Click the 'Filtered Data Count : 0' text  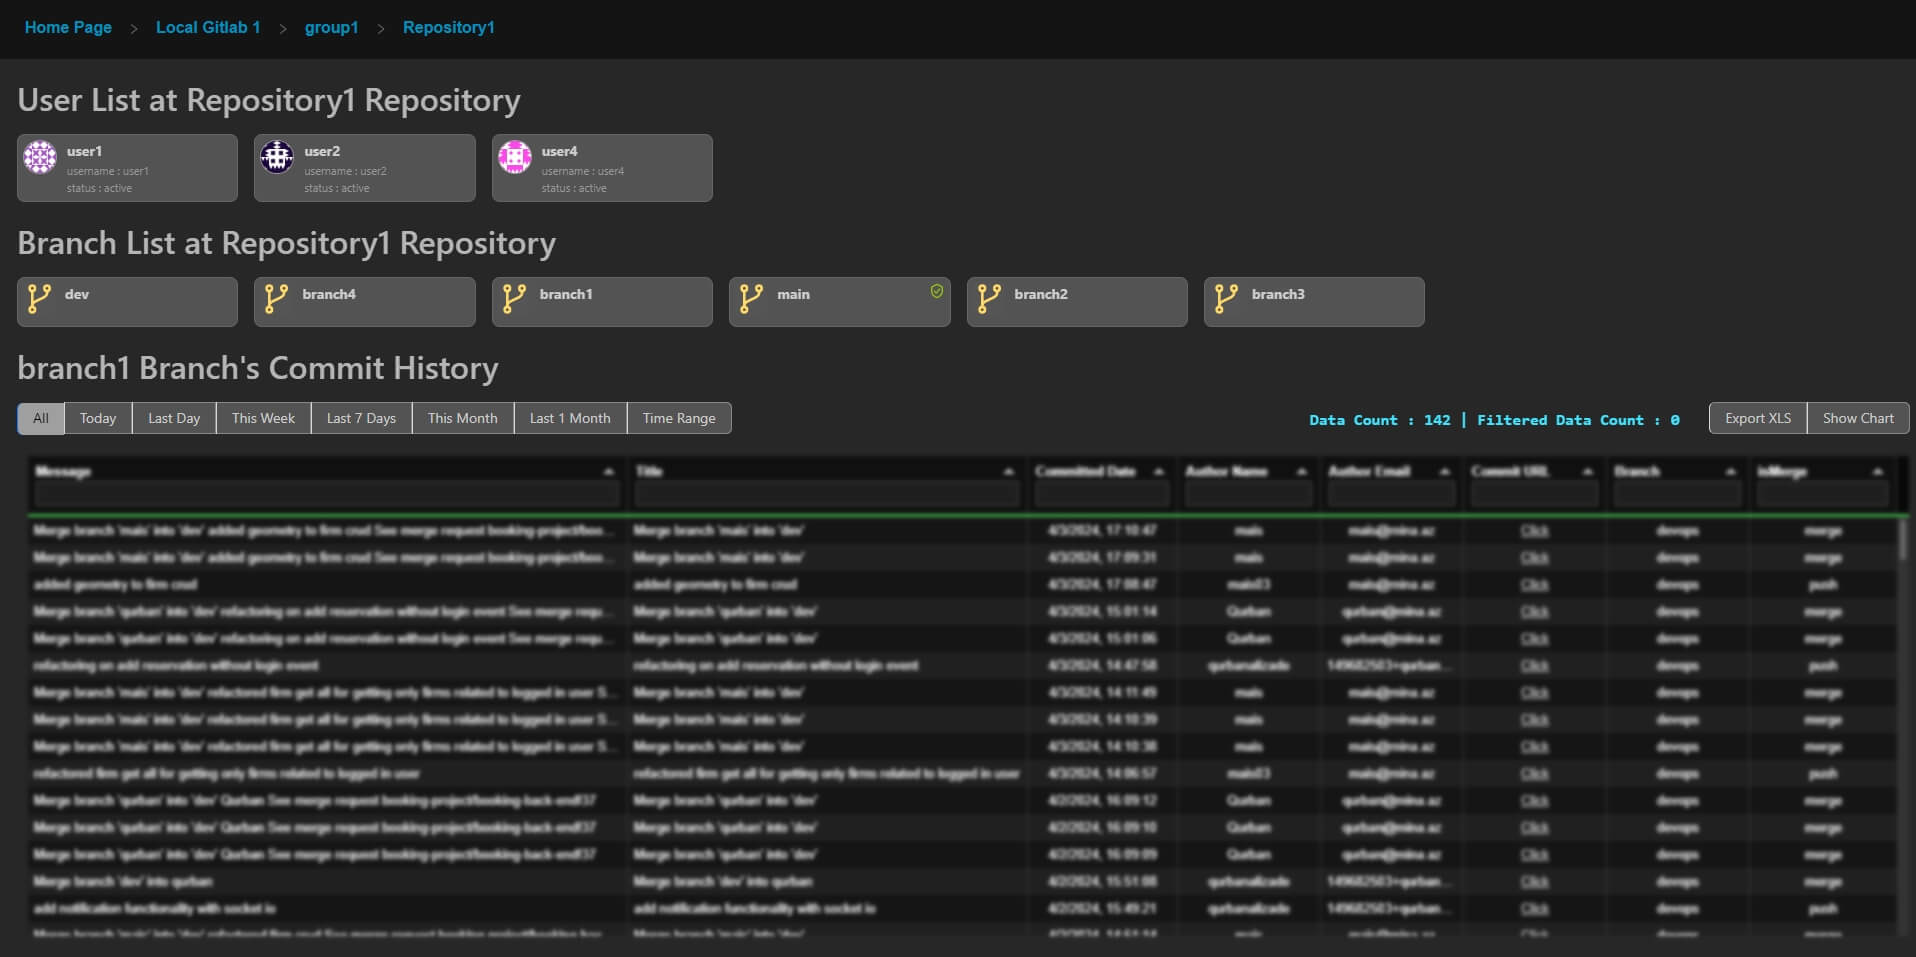tap(1578, 420)
